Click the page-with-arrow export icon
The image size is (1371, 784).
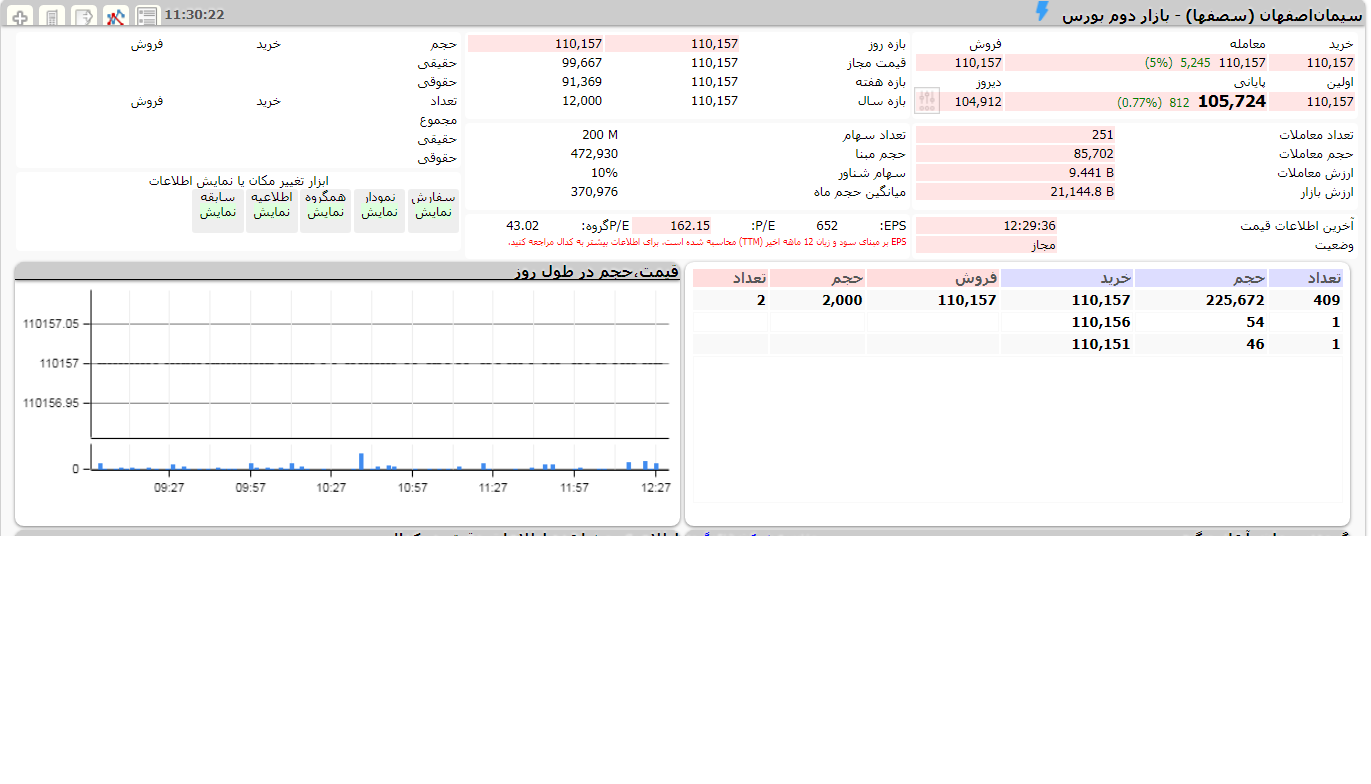84,16
